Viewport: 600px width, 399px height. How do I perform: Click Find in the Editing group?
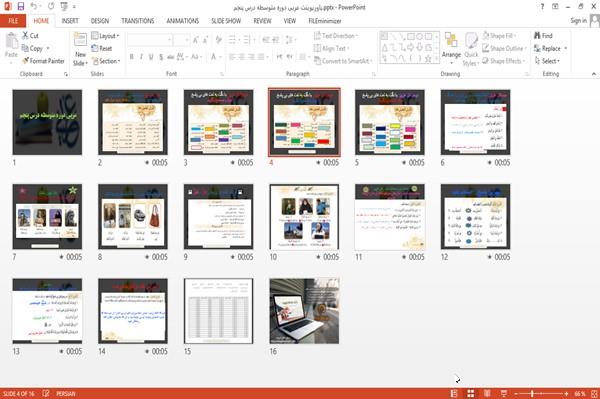(543, 36)
